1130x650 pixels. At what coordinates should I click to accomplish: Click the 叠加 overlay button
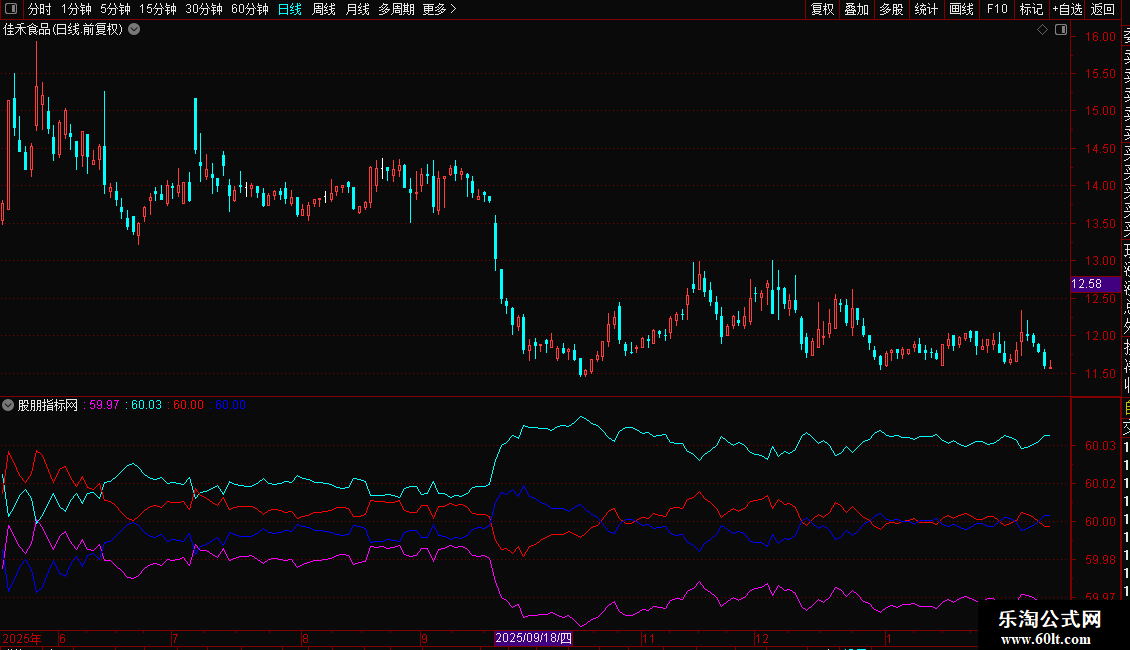[856, 9]
